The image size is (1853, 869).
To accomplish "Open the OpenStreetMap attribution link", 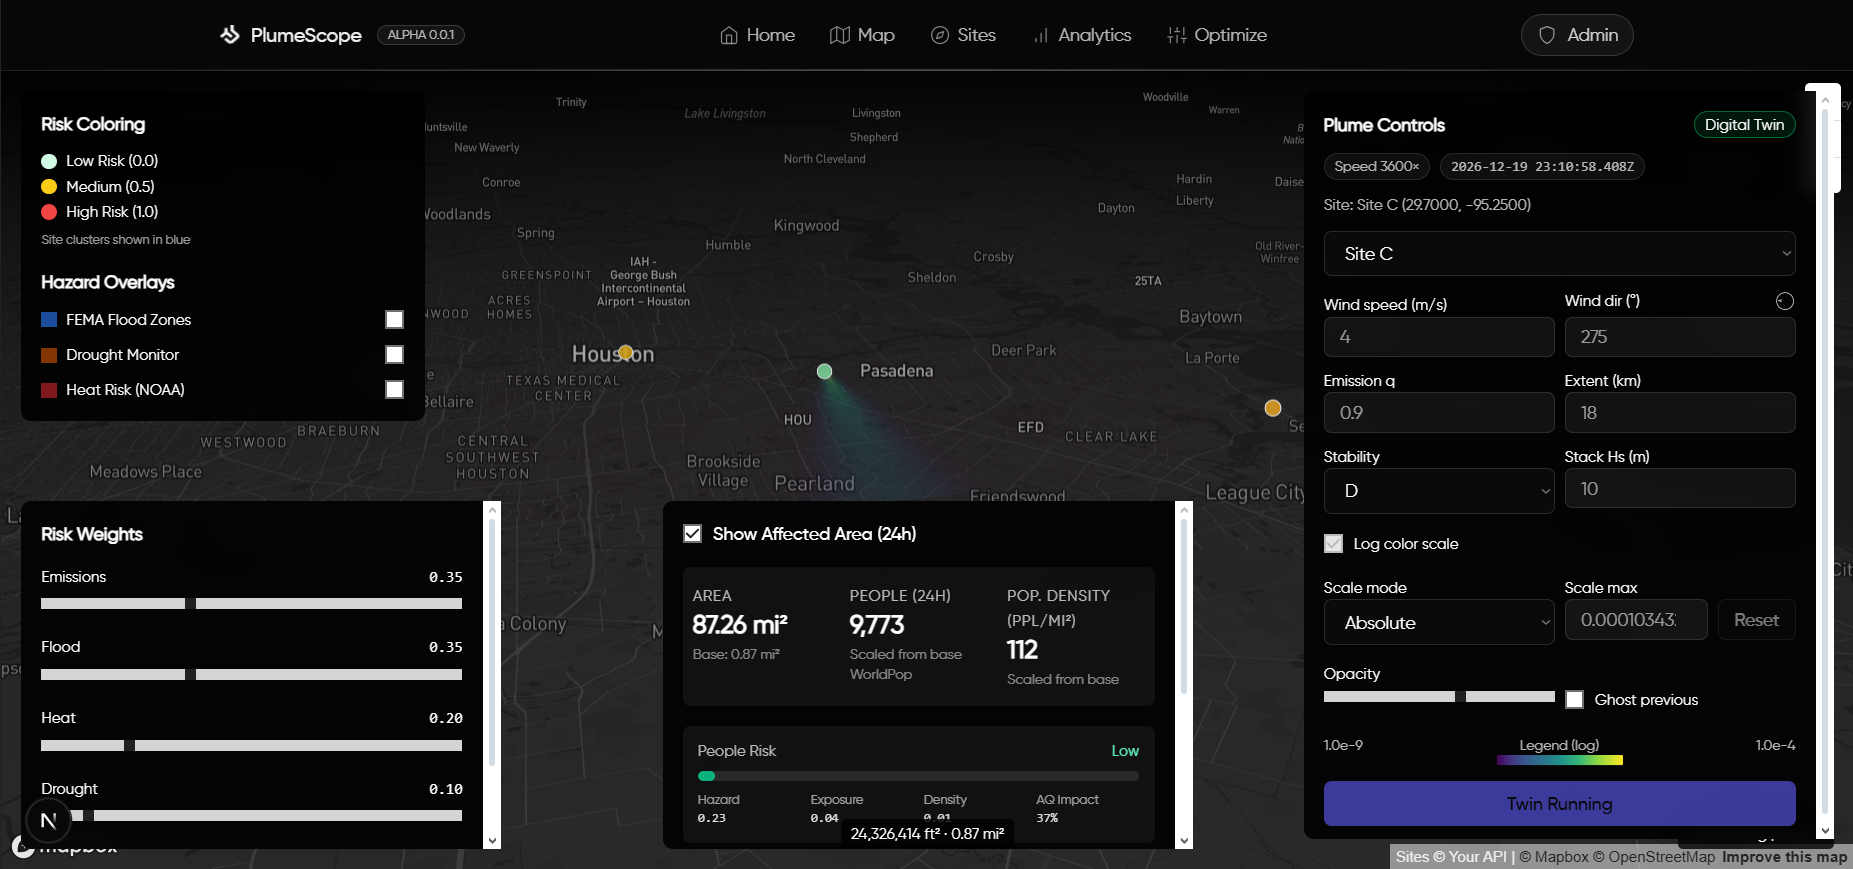I will coord(1653,857).
